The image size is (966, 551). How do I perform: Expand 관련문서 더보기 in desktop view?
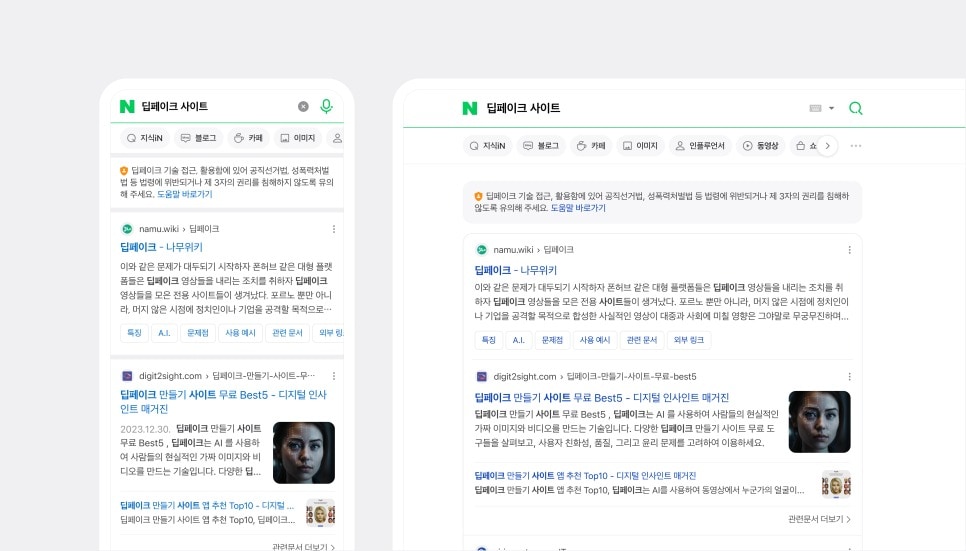point(819,520)
